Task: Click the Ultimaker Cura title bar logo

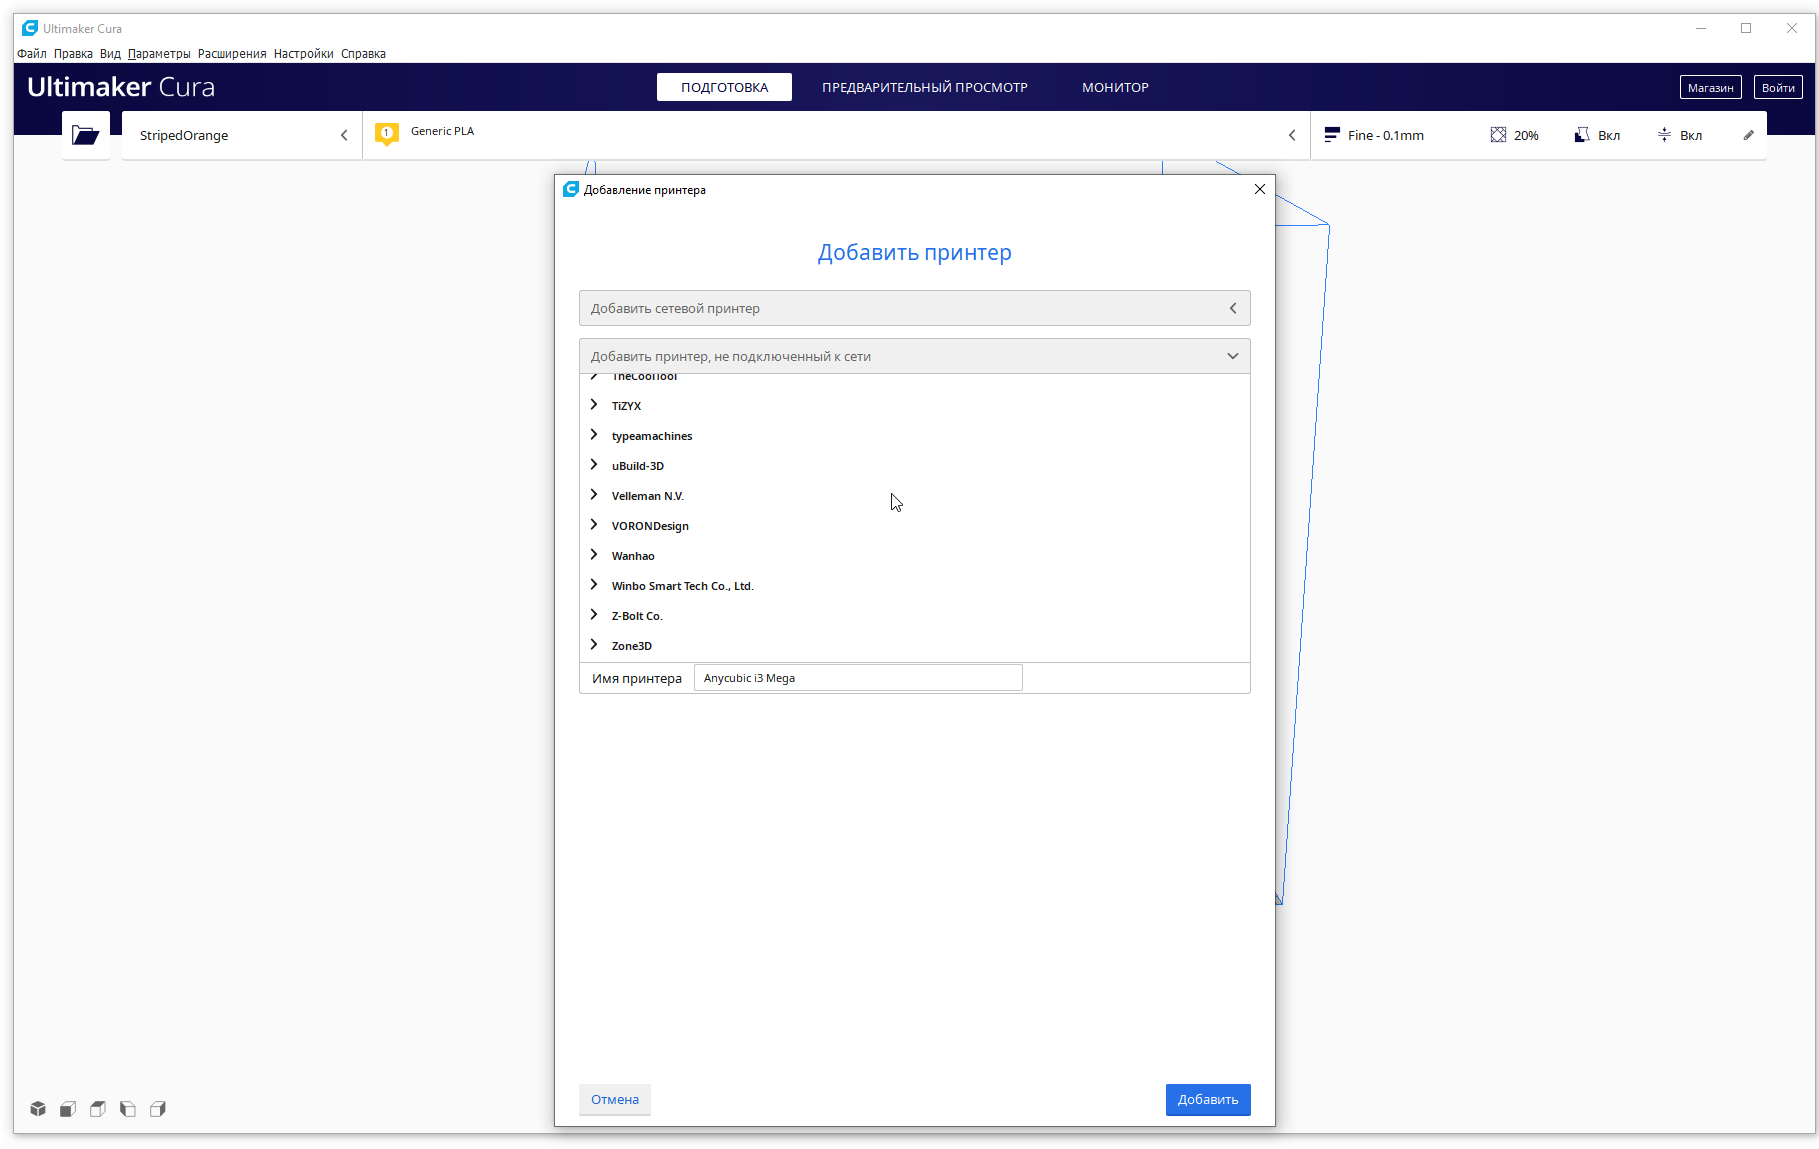Action: tap(30, 28)
